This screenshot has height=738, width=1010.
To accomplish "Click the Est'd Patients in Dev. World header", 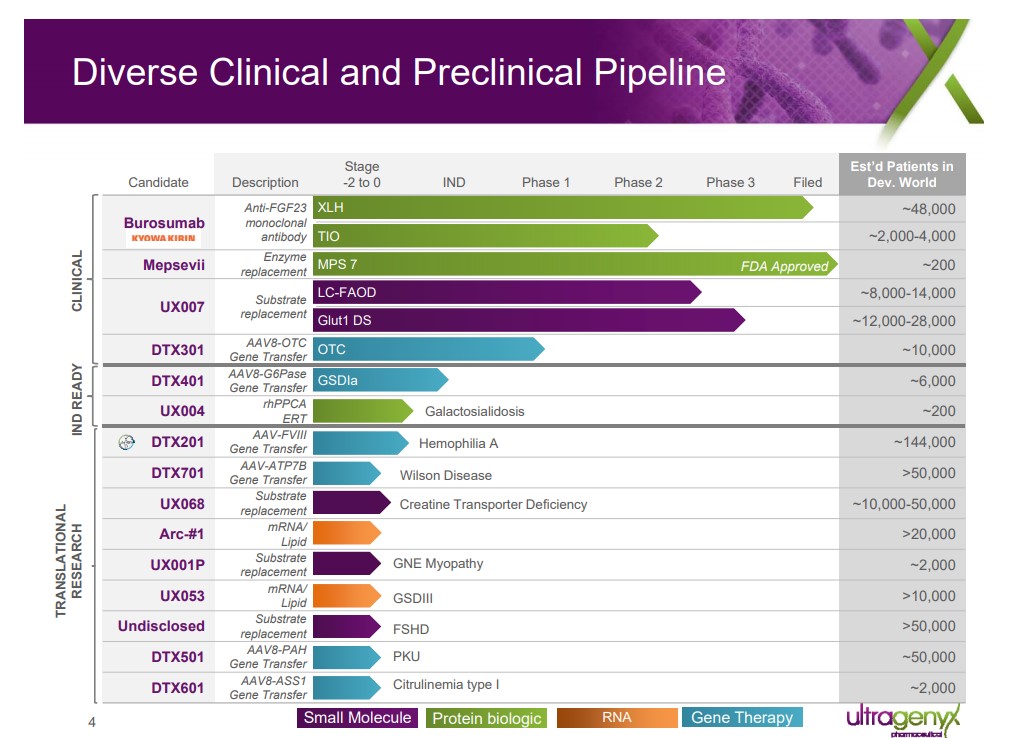I will point(901,174).
